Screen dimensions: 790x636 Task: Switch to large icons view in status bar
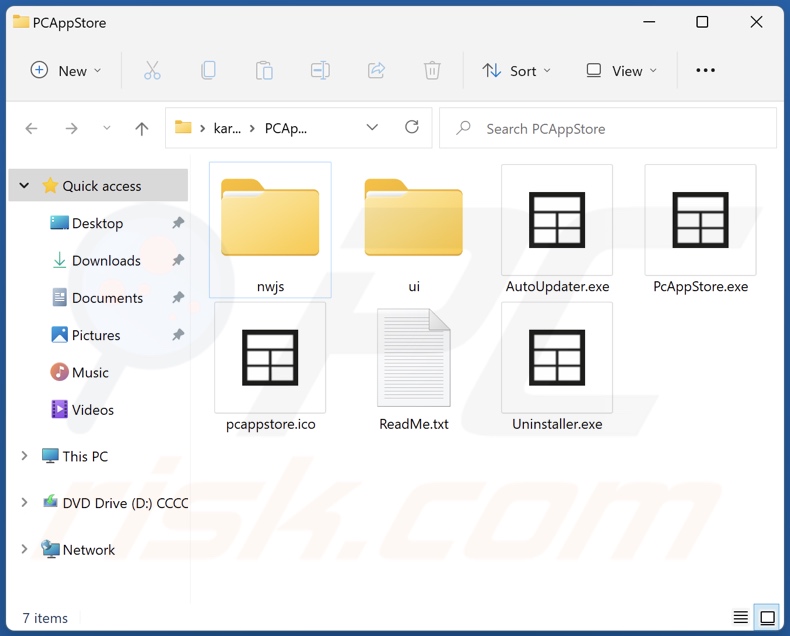767,617
